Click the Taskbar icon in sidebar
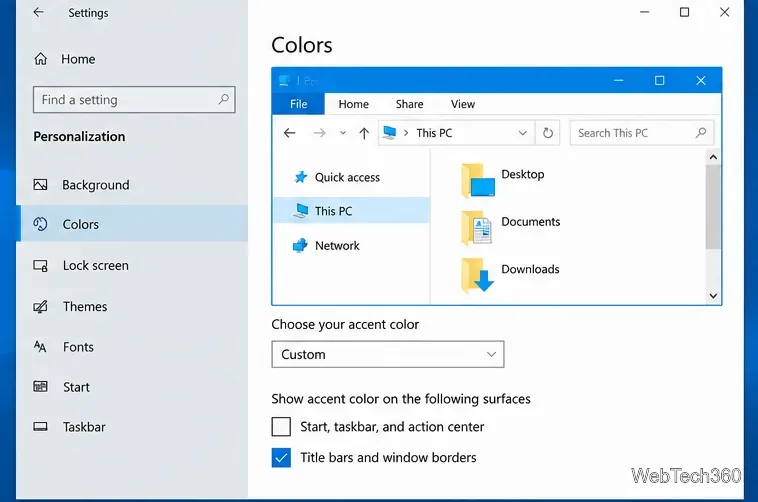The image size is (758, 502). [x=40, y=427]
